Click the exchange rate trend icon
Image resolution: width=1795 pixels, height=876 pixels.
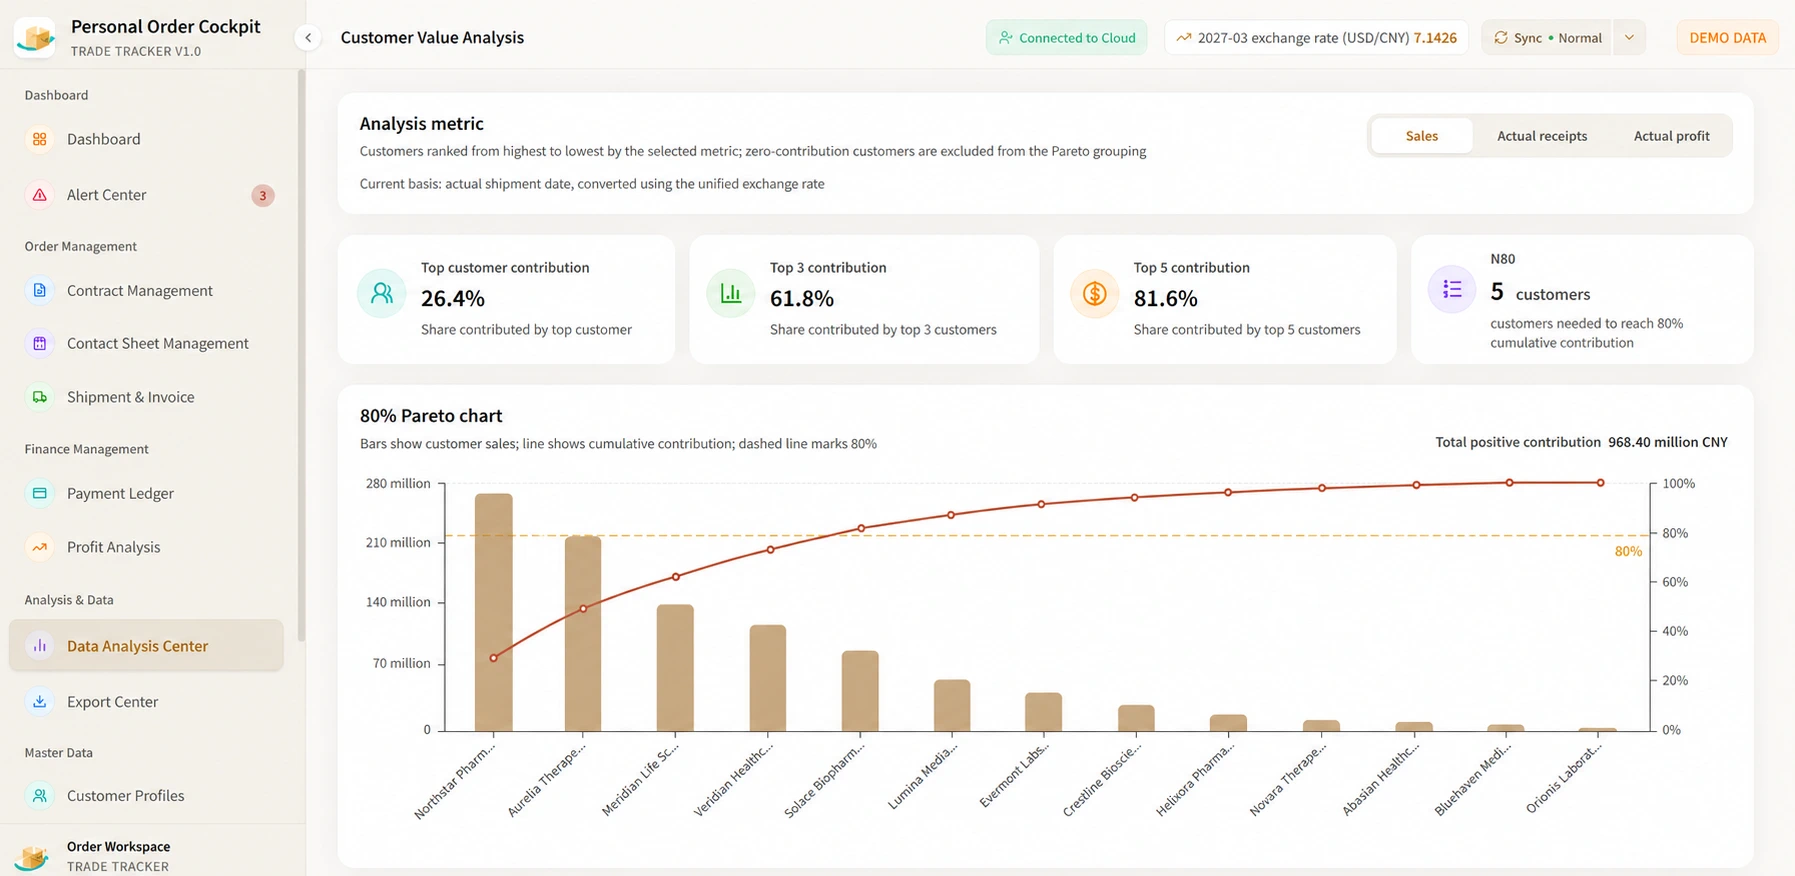[1184, 38]
